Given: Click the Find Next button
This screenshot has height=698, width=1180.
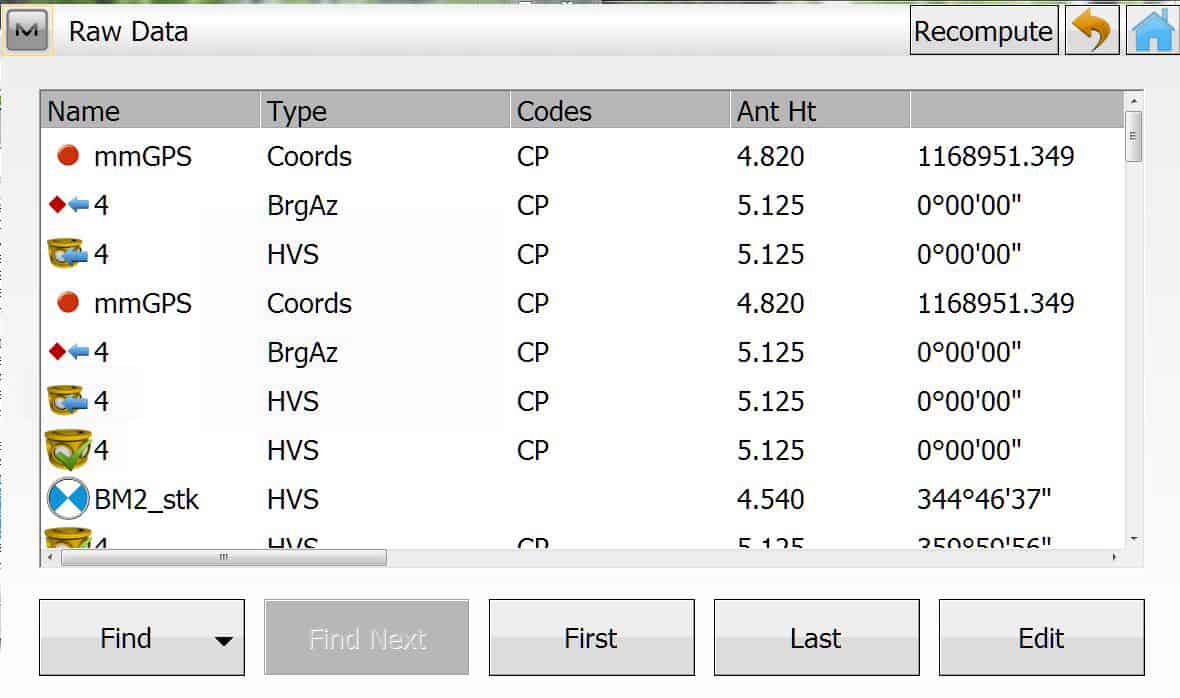Looking at the screenshot, I should pyautogui.click(x=366, y=638).
